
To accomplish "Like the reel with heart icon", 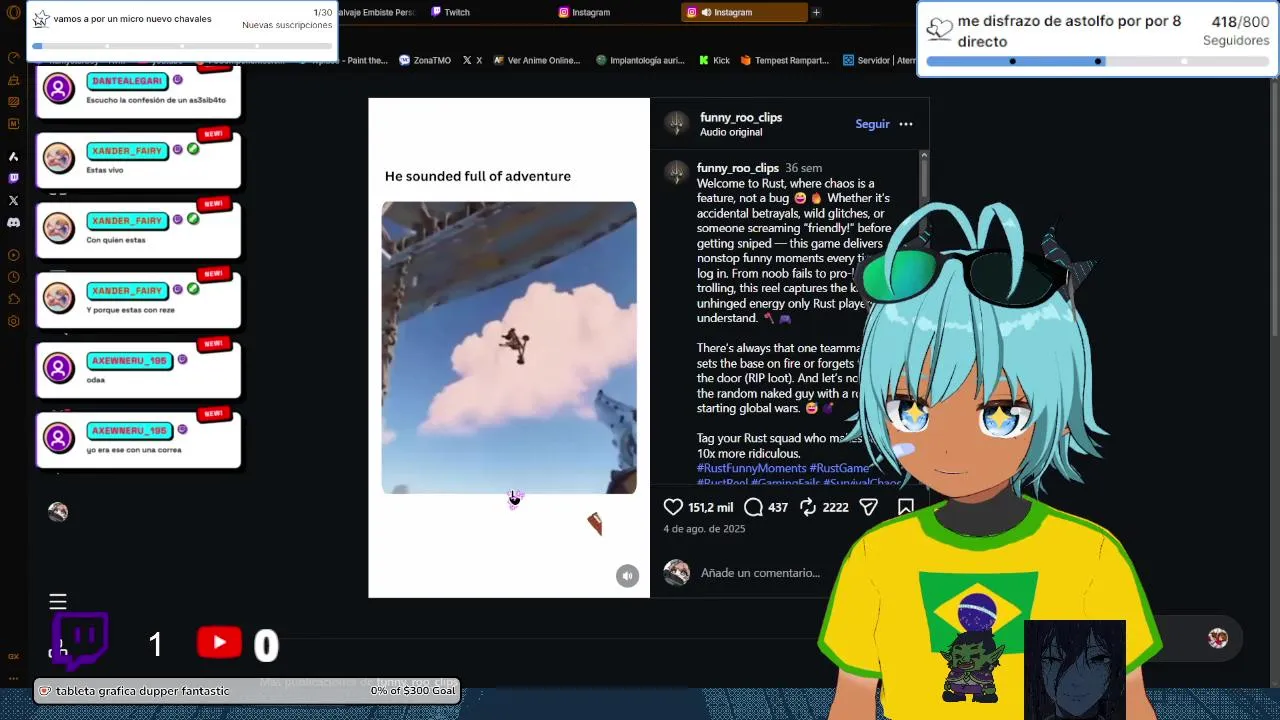I will point(673,507).
